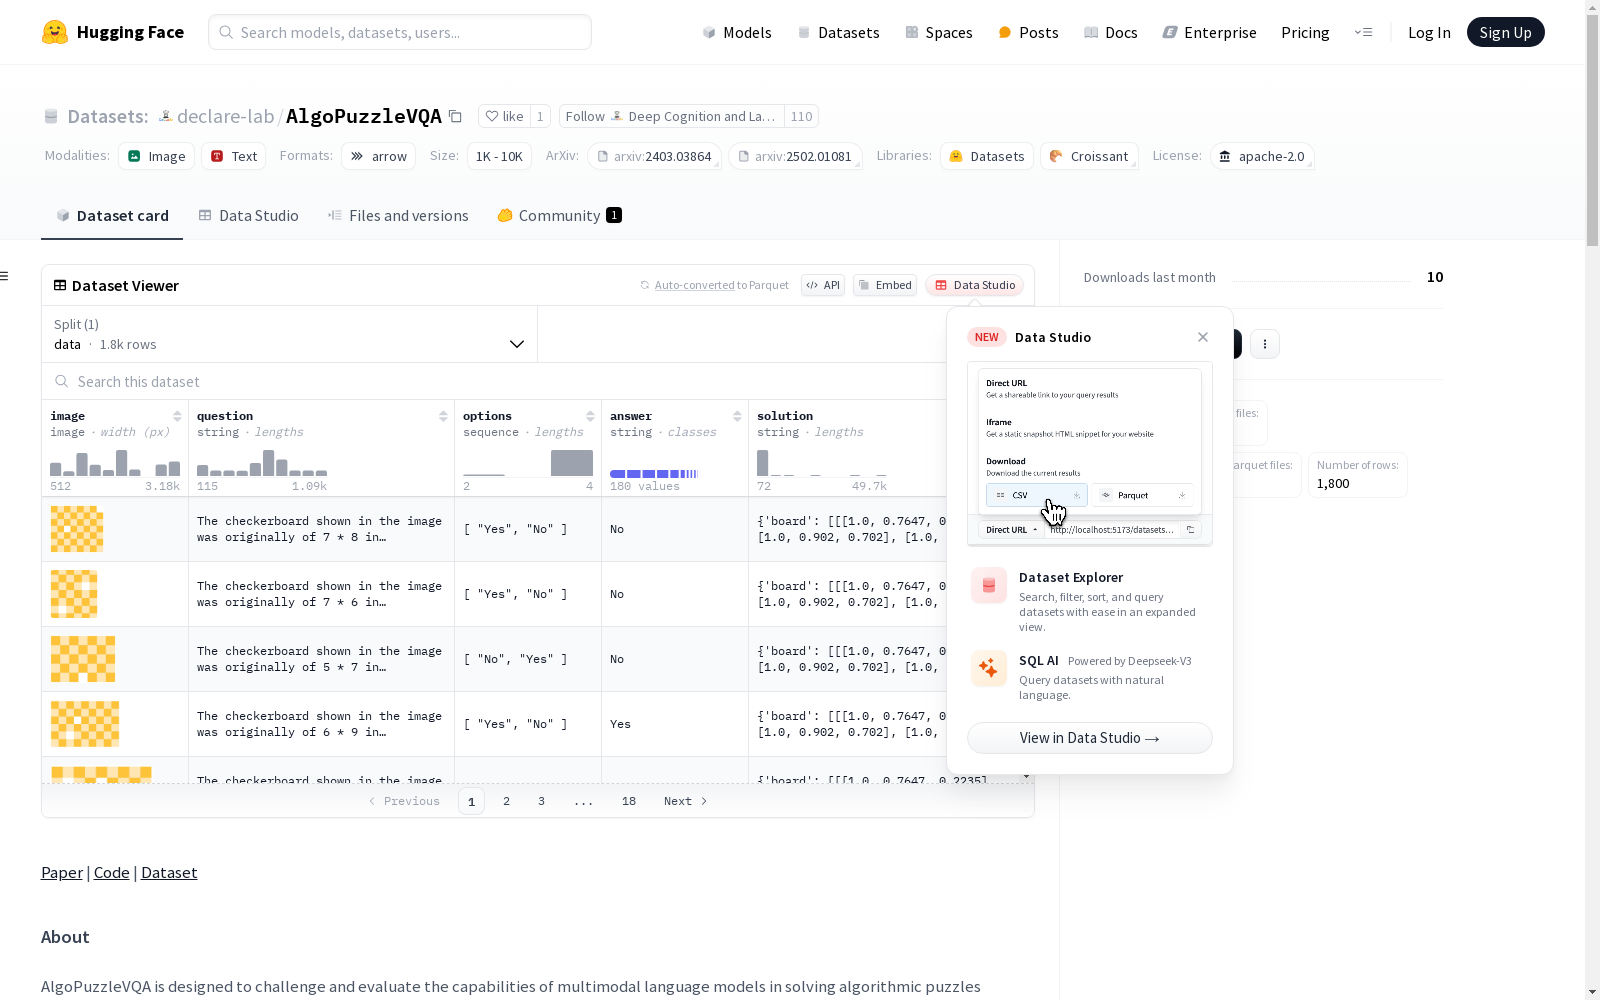The width and height of the screenshot is (1600, 1000).
Task: Open Docs in the navbar
Action: (x=1111, y=32)
